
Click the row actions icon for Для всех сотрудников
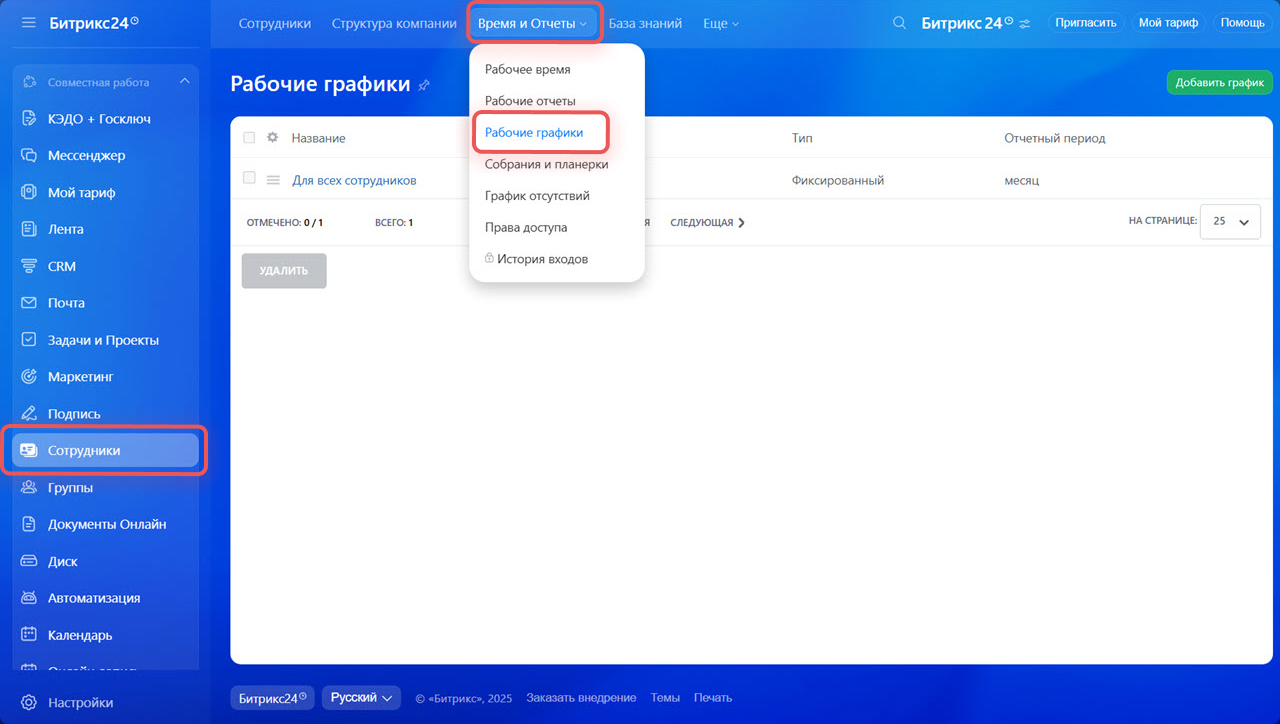click(273, 180)
